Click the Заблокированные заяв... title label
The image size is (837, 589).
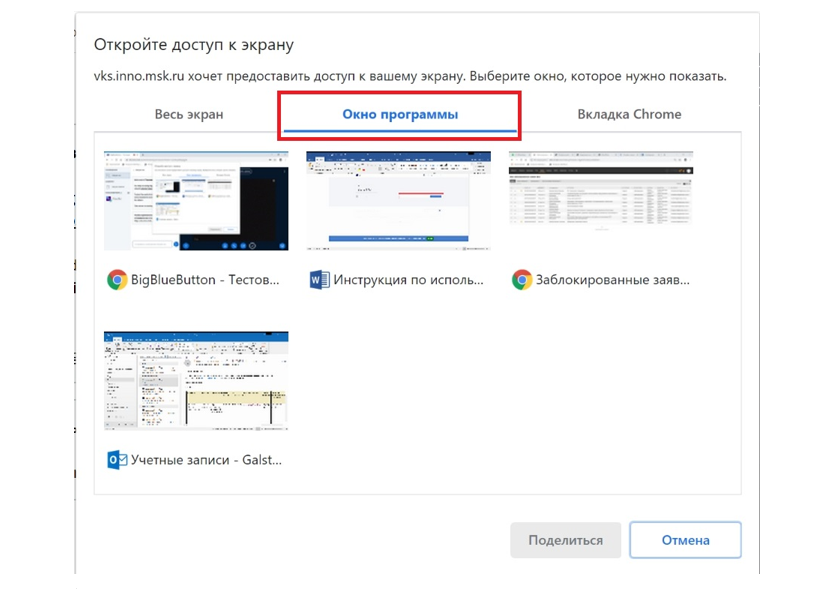point(612,280)
